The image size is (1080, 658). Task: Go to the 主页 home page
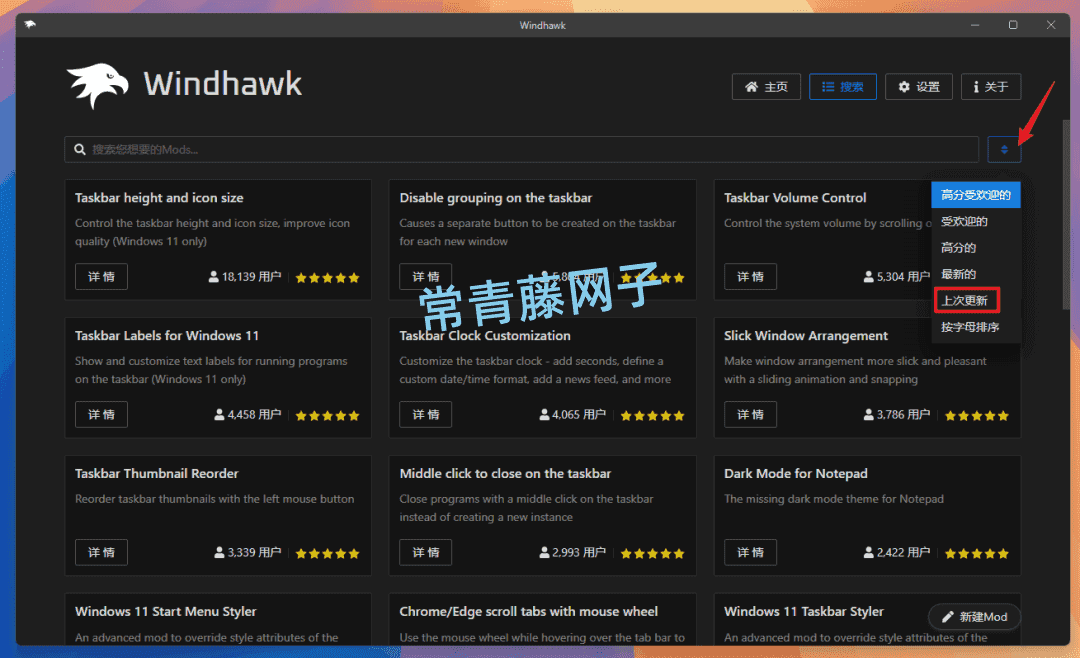click(x=766, y=87)
